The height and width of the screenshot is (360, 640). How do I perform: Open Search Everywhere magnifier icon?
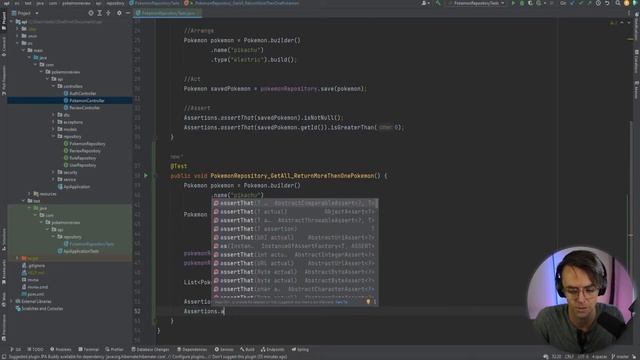tap(618, 3)
